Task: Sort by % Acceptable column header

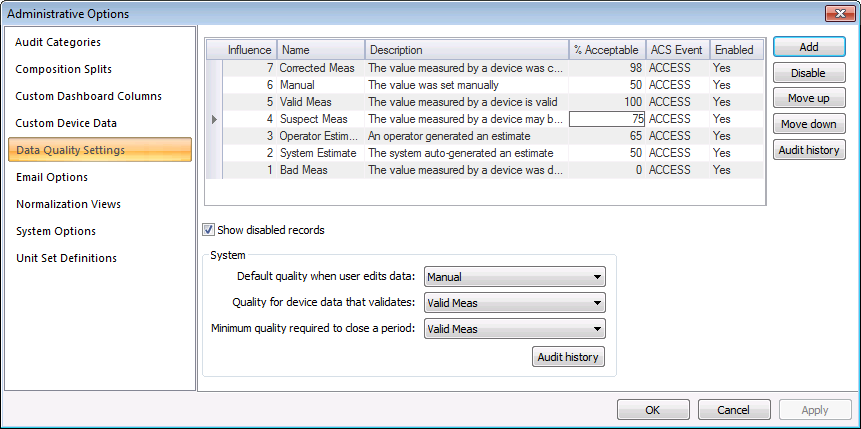Action: point(607,50)
